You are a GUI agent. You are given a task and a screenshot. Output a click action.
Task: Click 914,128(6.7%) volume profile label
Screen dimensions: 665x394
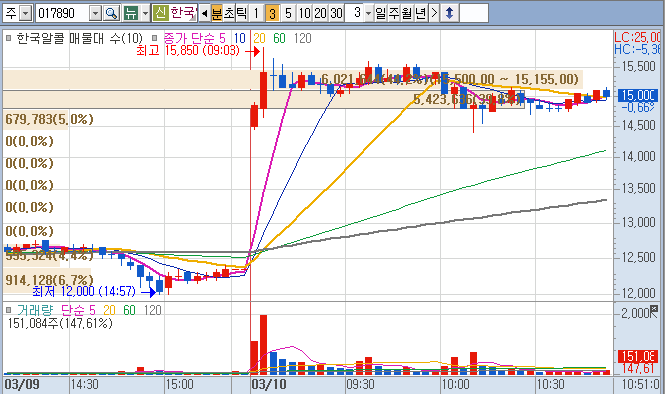(x=49, y=280)
